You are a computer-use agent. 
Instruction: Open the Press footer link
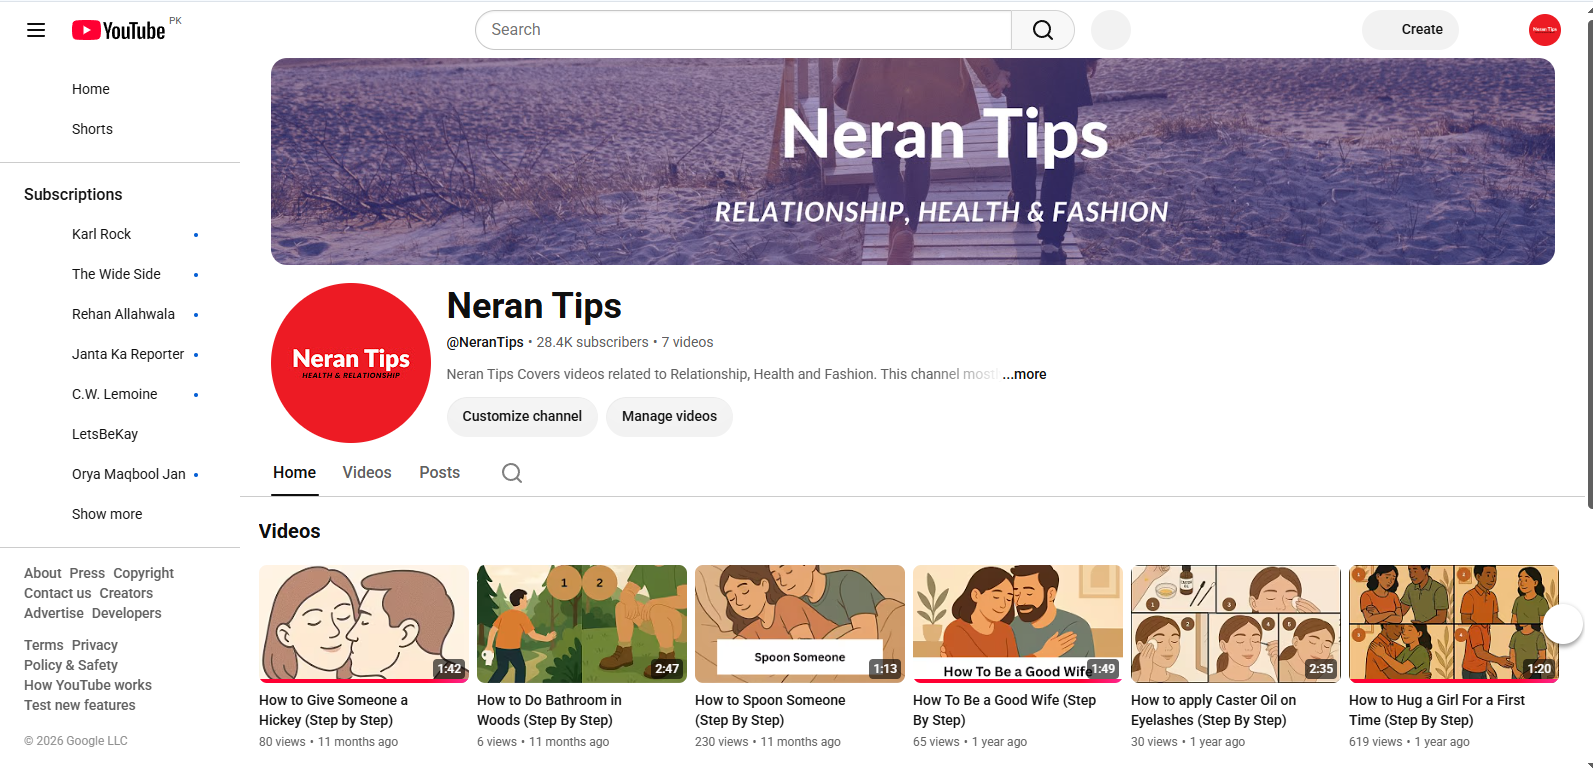[87, 573]
